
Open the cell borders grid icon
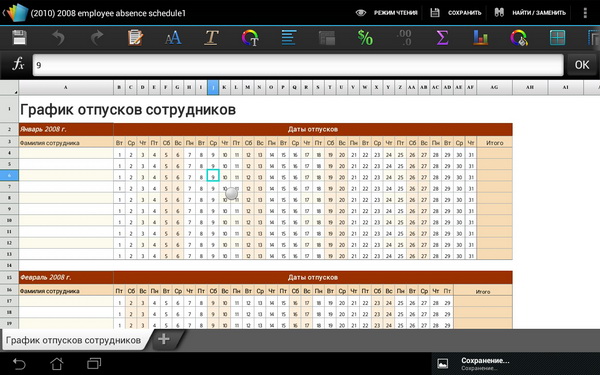557,38
